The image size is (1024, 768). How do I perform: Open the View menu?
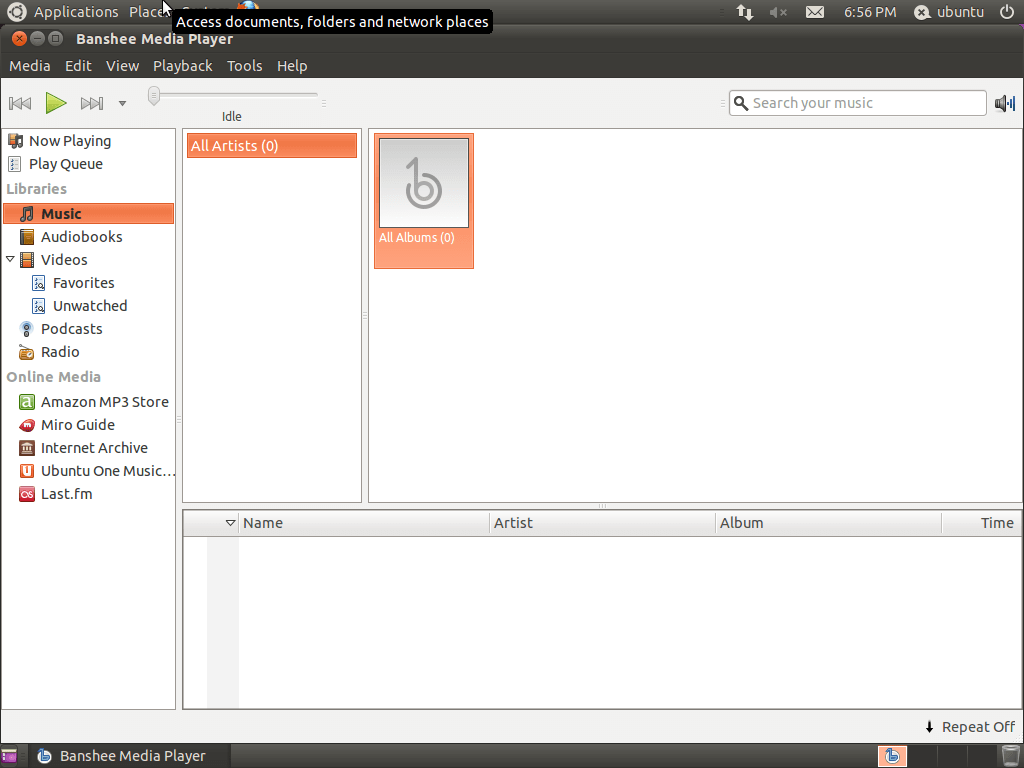click(x=122, y=66)
